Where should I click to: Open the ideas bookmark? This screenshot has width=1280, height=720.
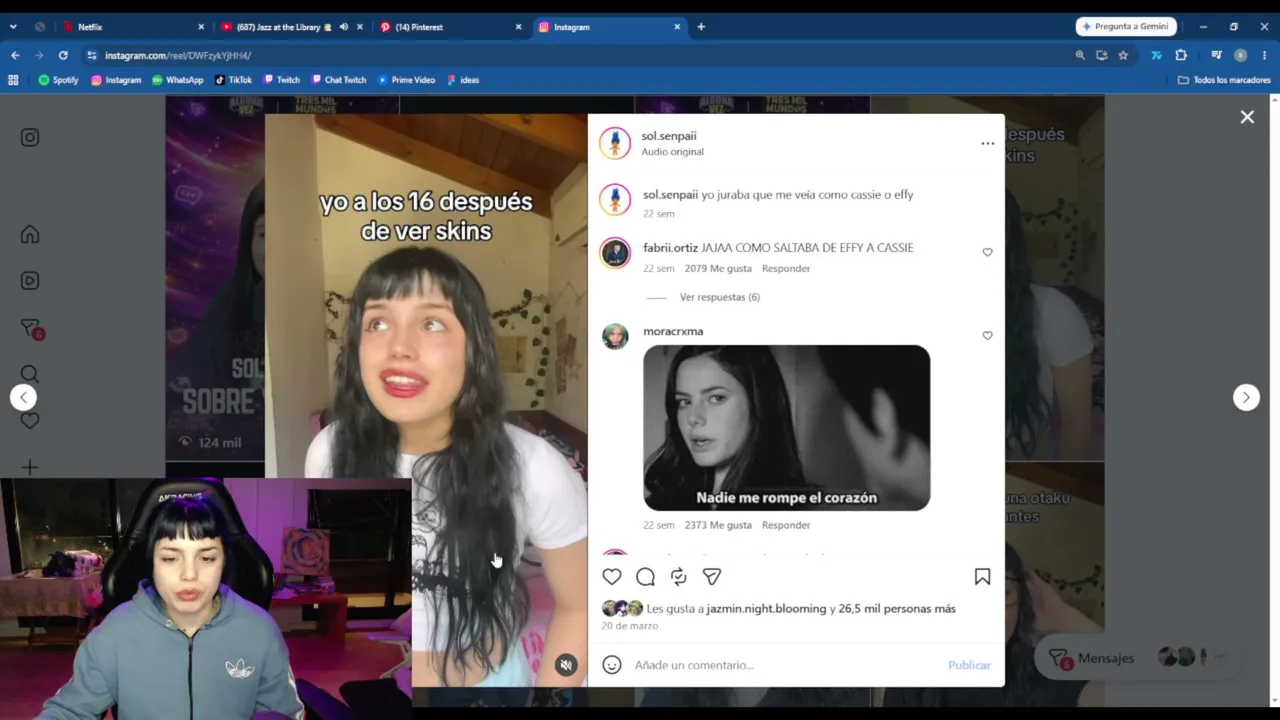pos(463,80)
